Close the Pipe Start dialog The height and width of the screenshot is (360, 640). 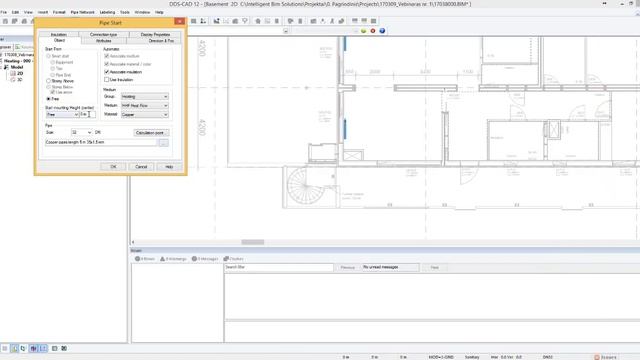pyautogui.click(x=180, y=22)
